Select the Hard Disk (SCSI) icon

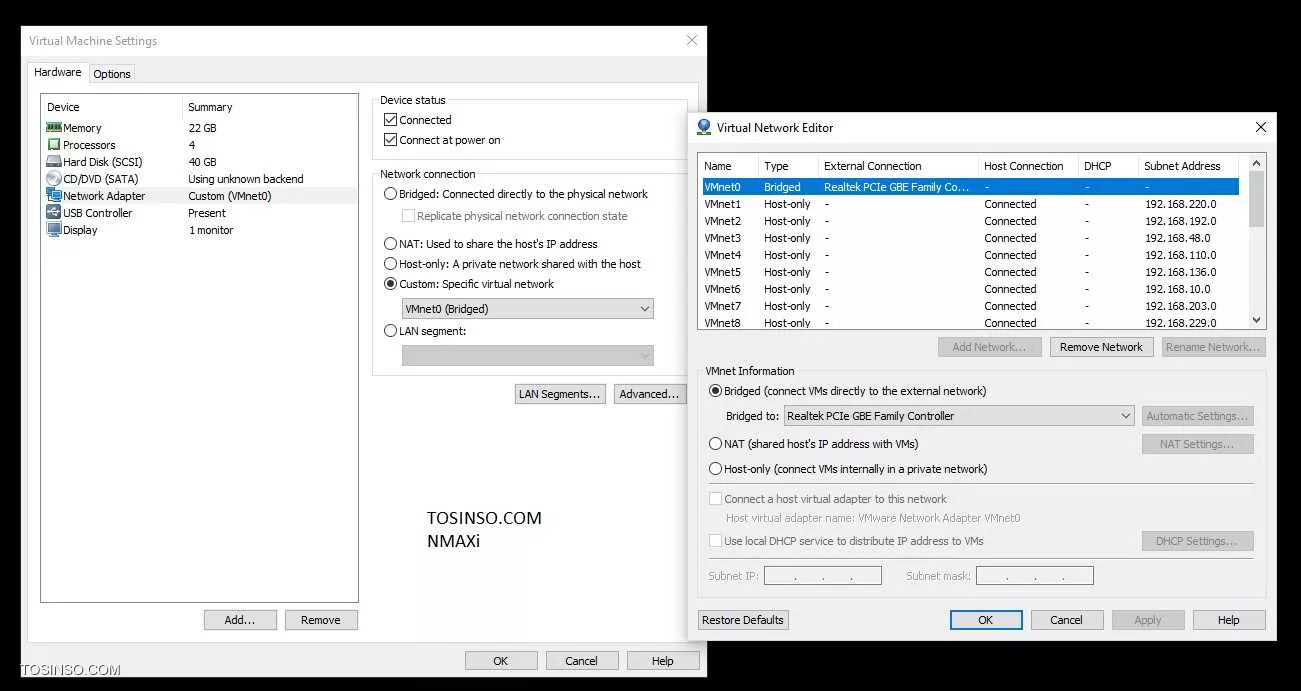point(54,162)
